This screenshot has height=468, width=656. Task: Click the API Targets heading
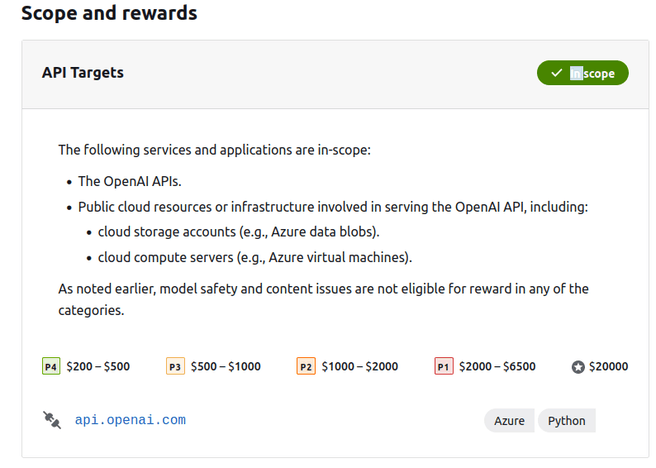83,72
